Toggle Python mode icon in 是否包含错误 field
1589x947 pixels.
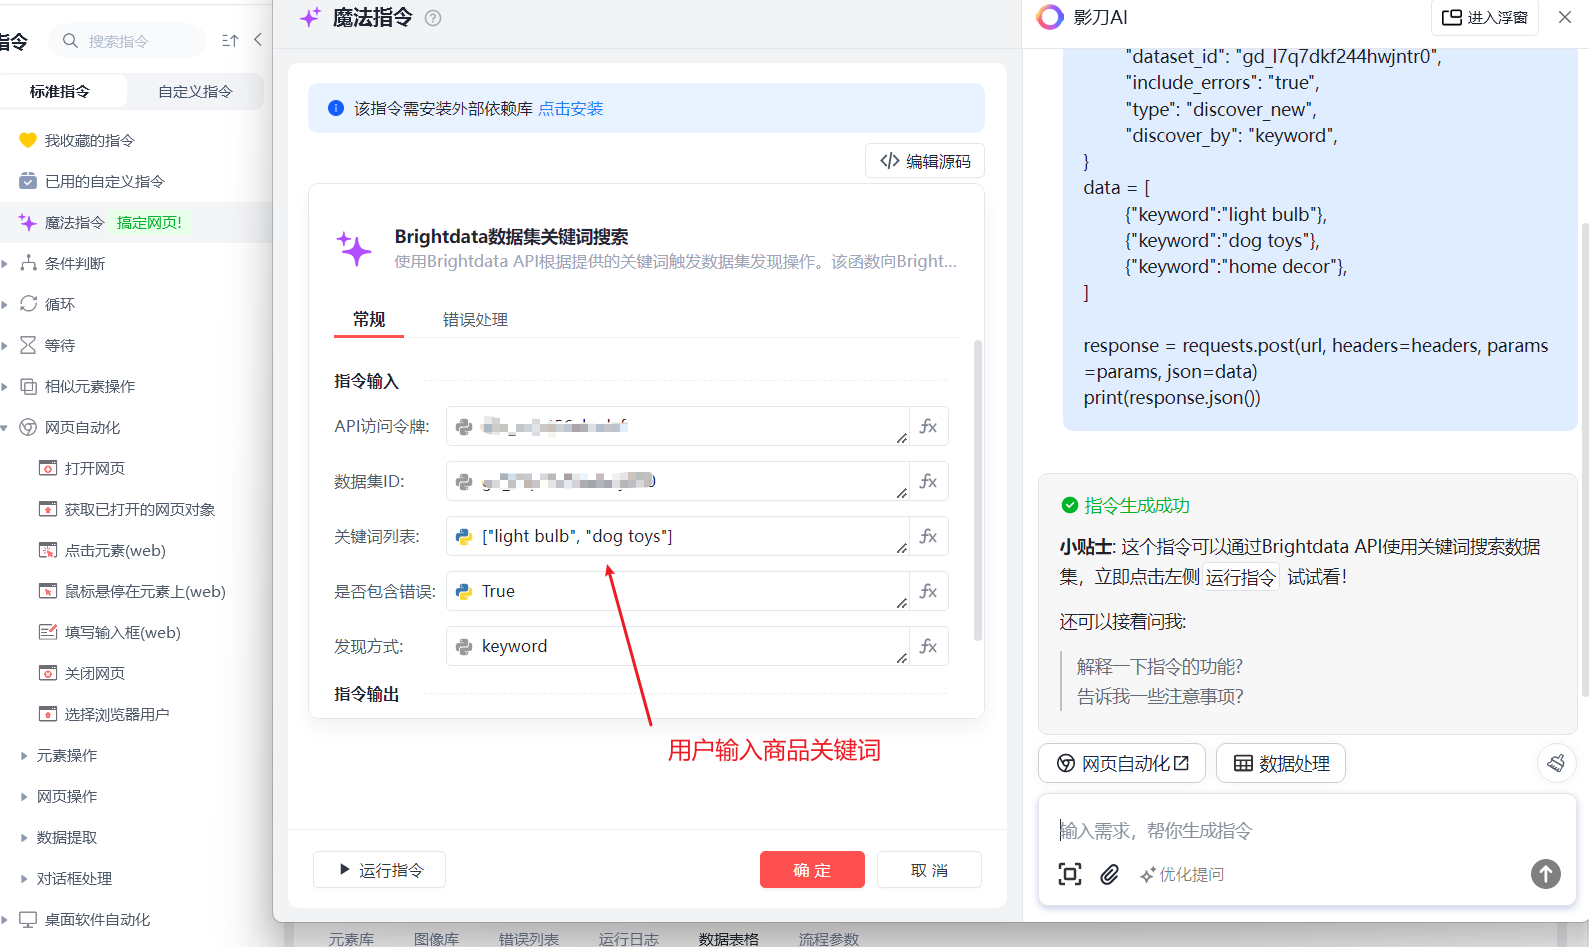[x=464, y=591]
